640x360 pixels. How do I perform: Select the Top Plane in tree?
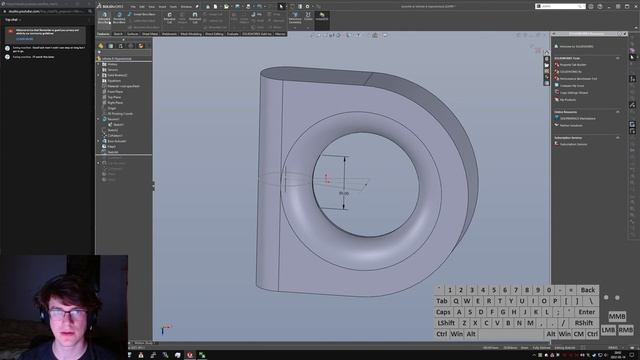coord(114,97)
